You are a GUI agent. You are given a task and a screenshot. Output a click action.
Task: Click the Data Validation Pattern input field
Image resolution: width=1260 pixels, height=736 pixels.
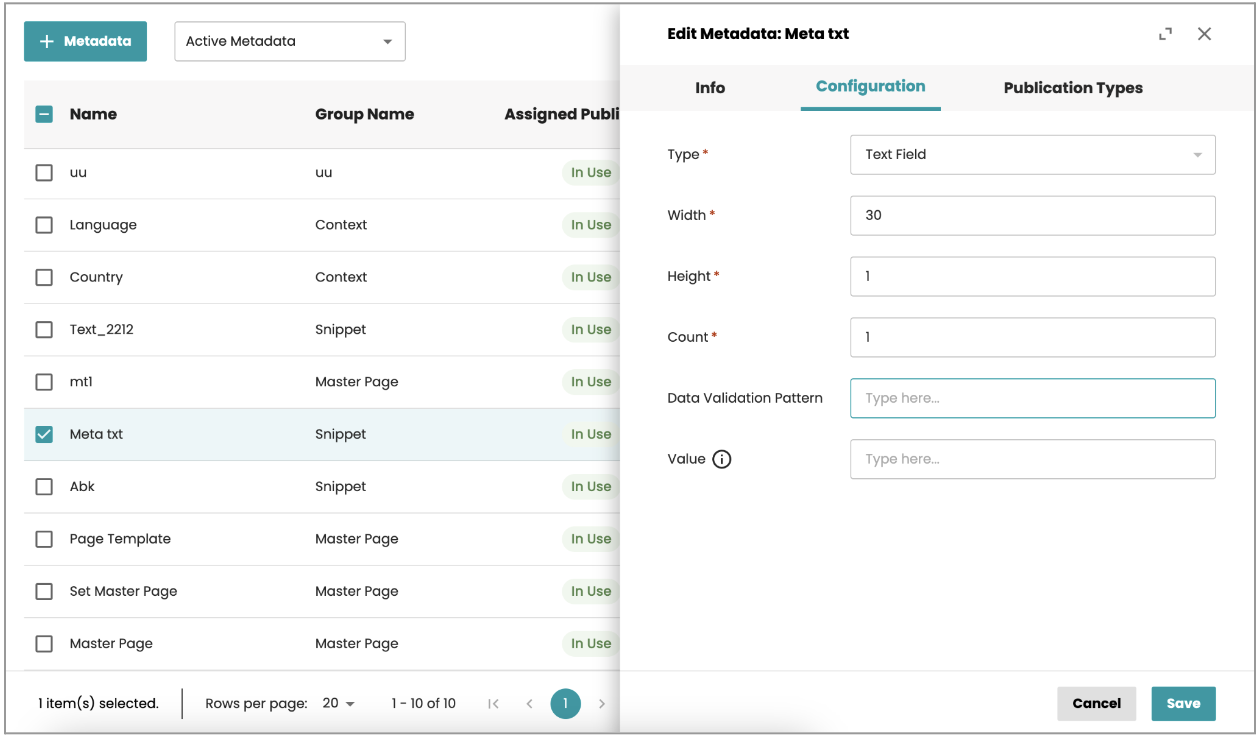(x=1032, y=398)
